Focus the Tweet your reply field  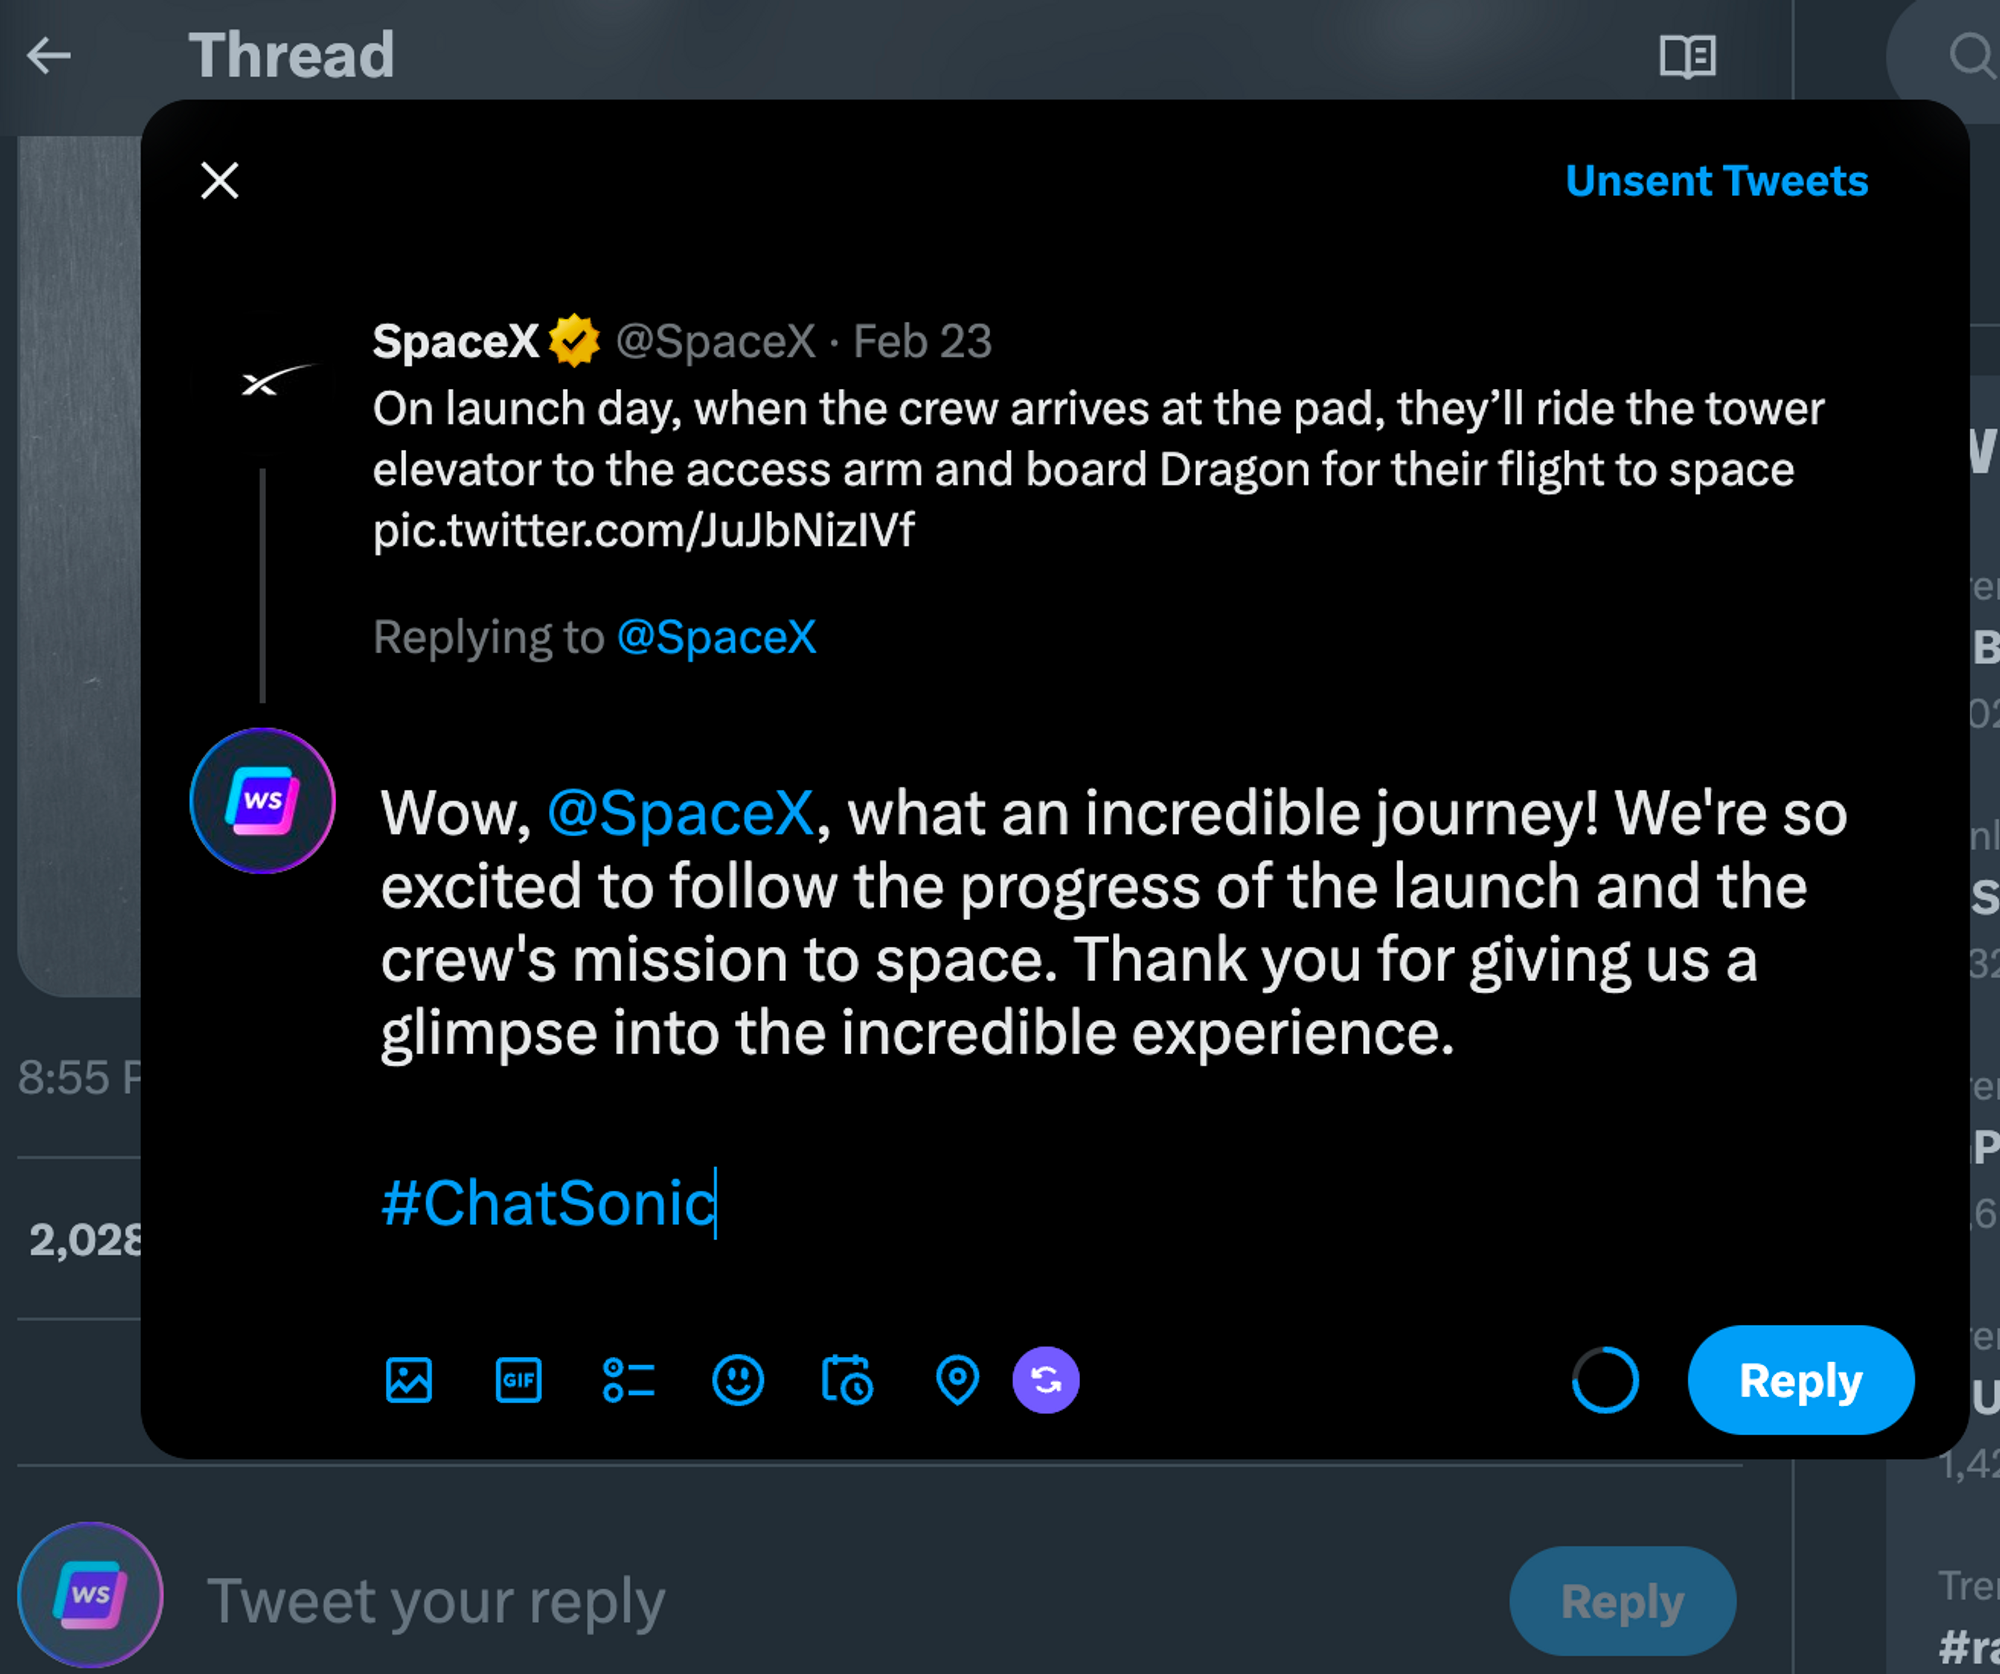(436, 1600)
